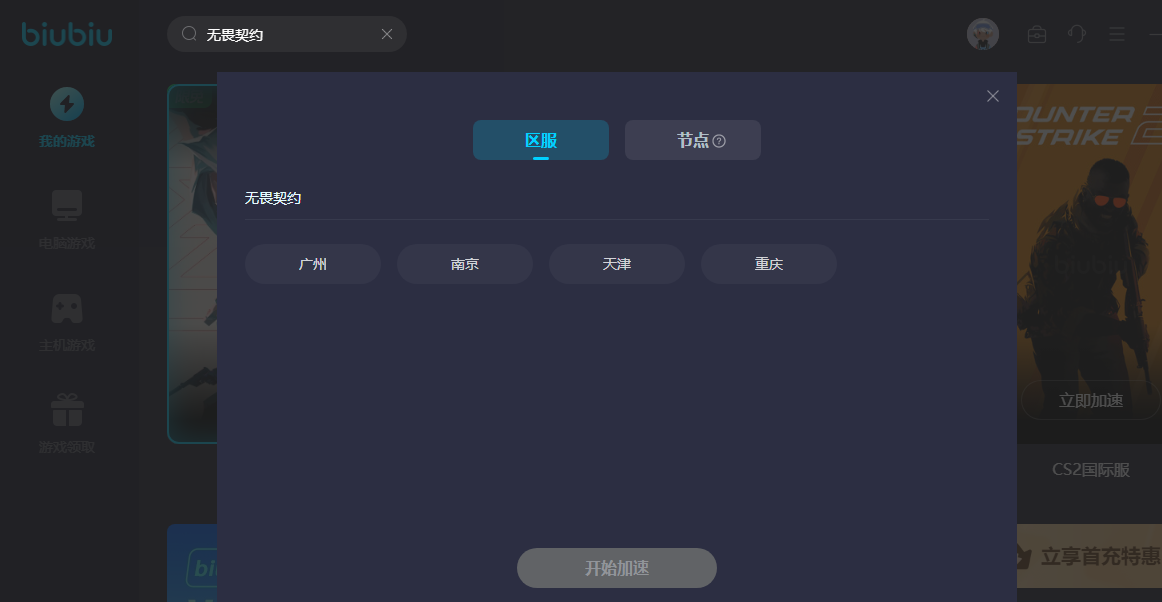
Task: Switch to the 节点 tab
Action: [693, 140]
